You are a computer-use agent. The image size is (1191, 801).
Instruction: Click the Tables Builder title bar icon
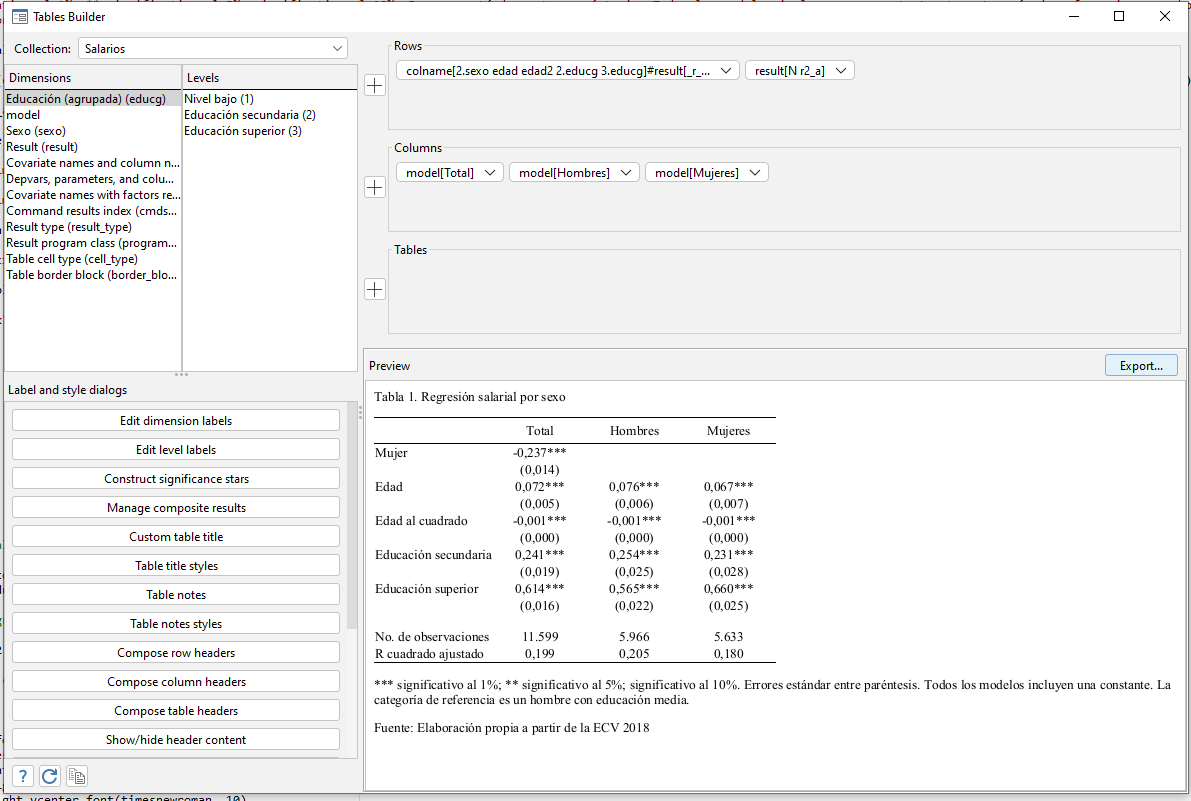pyautogui.click(x=17, y=16)
